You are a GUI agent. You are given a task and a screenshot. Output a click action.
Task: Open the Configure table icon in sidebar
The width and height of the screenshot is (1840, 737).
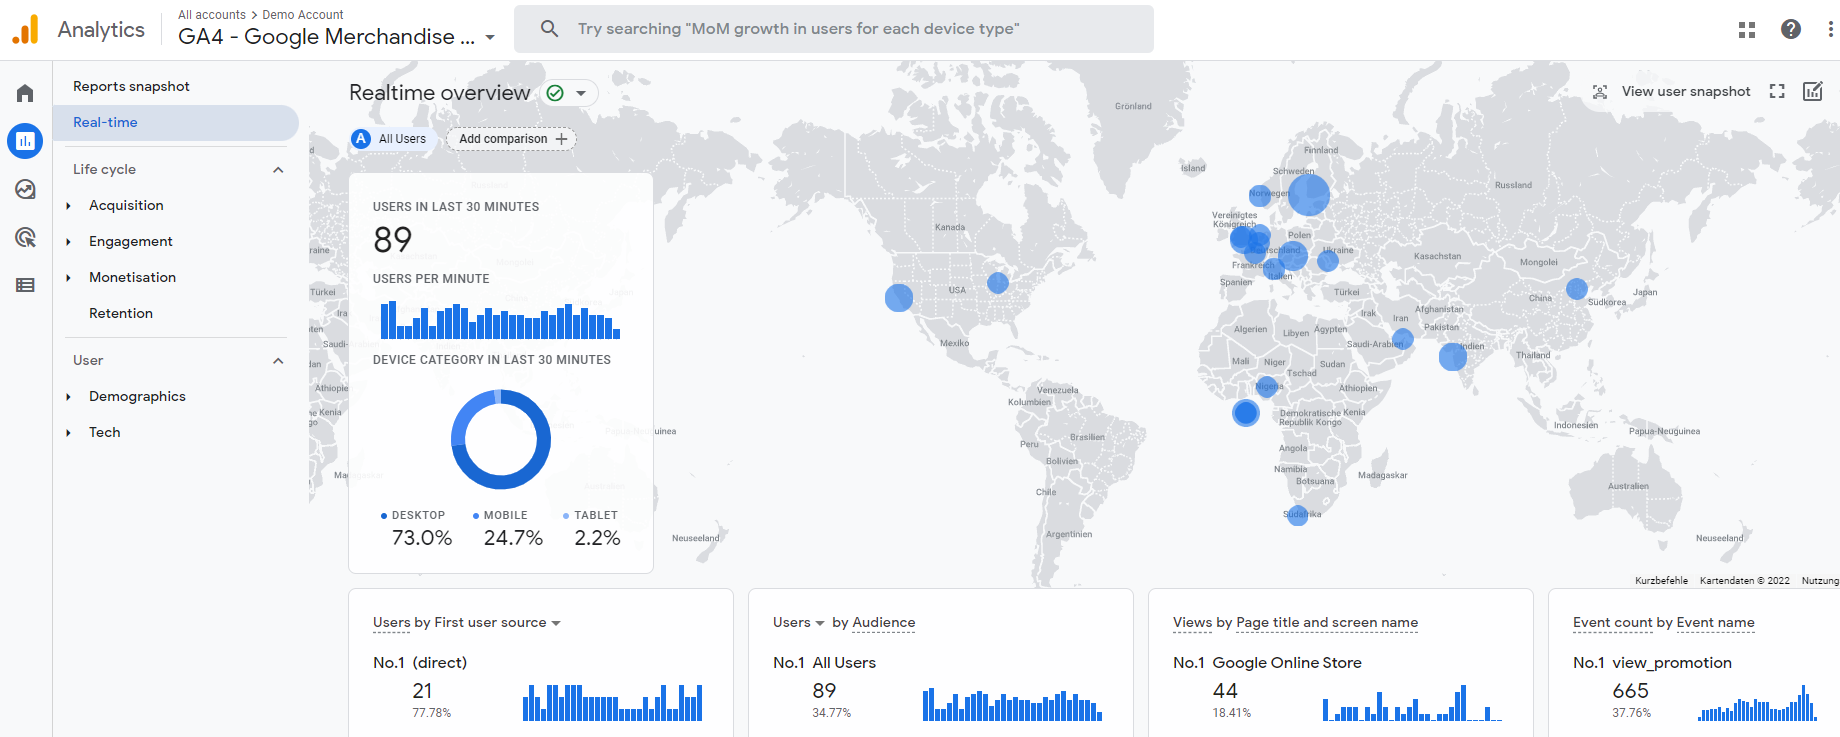tap(25, 285)
